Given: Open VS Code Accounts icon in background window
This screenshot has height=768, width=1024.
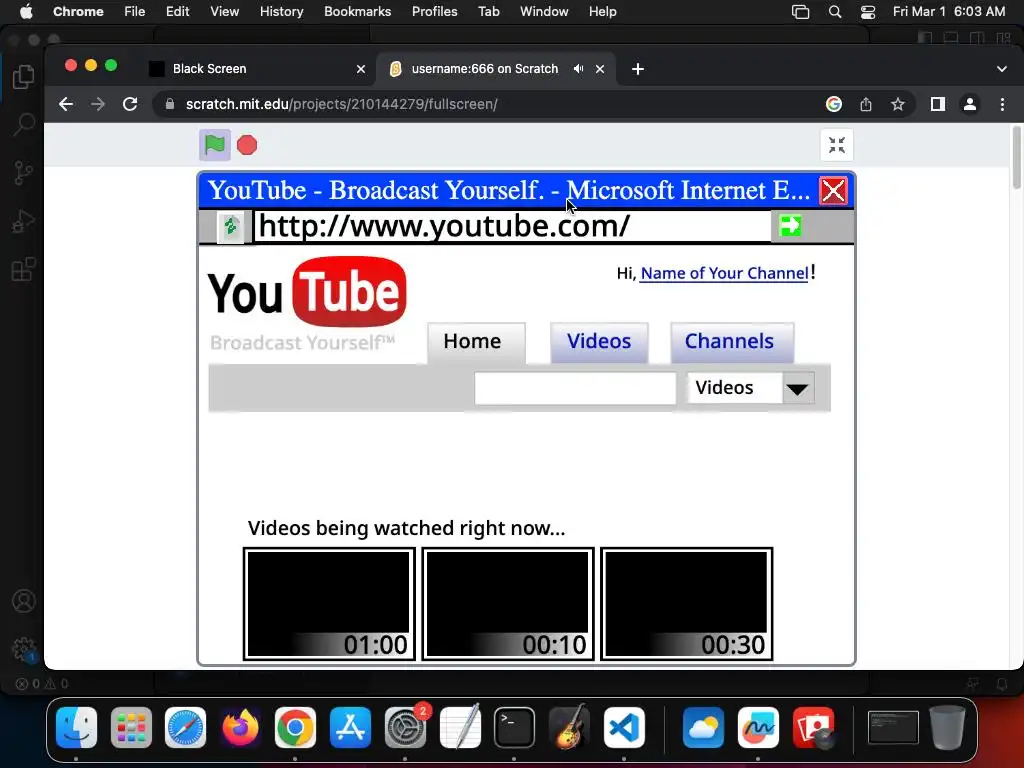Looking at the screenshot, I should [24, 601].
